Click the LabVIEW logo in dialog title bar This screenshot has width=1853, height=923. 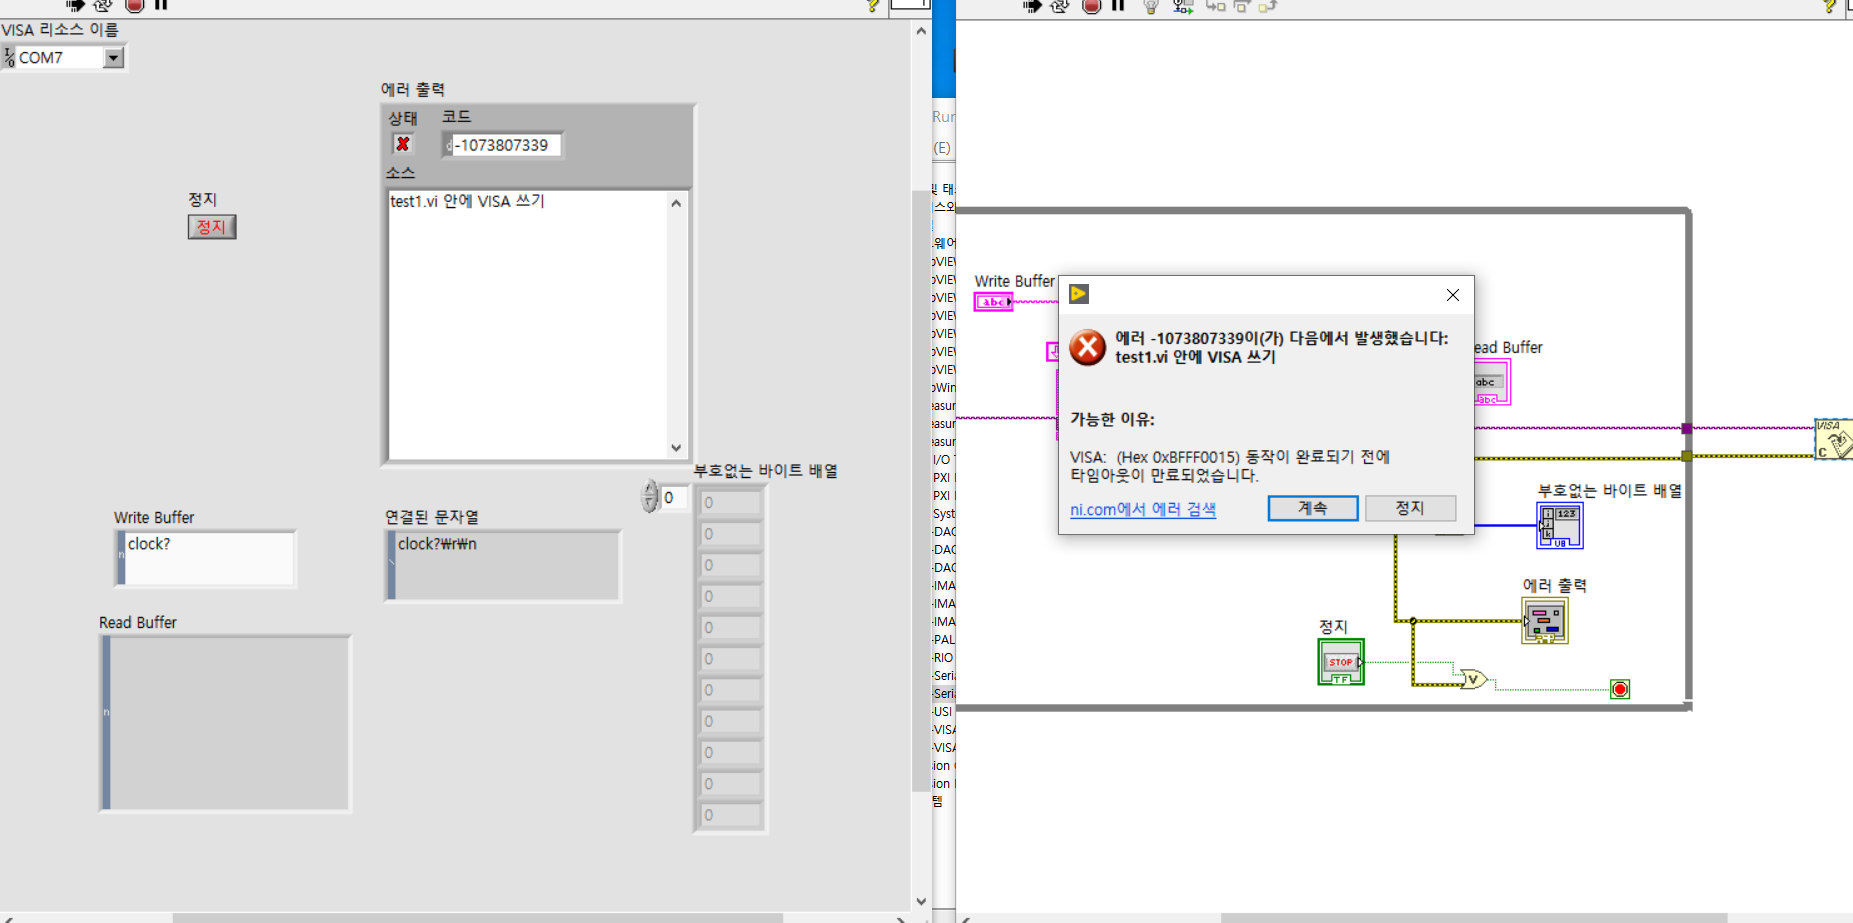click(x=1079, y=294)
